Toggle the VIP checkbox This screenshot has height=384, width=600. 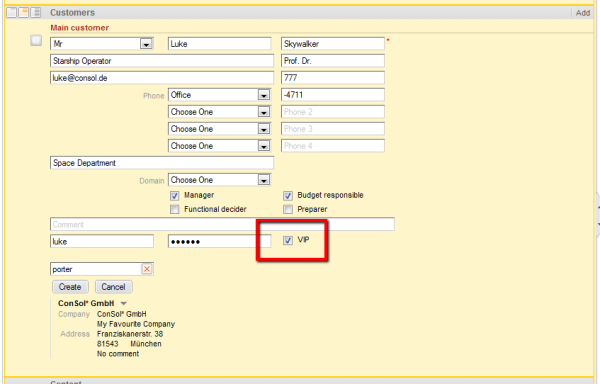coord(288,240)
